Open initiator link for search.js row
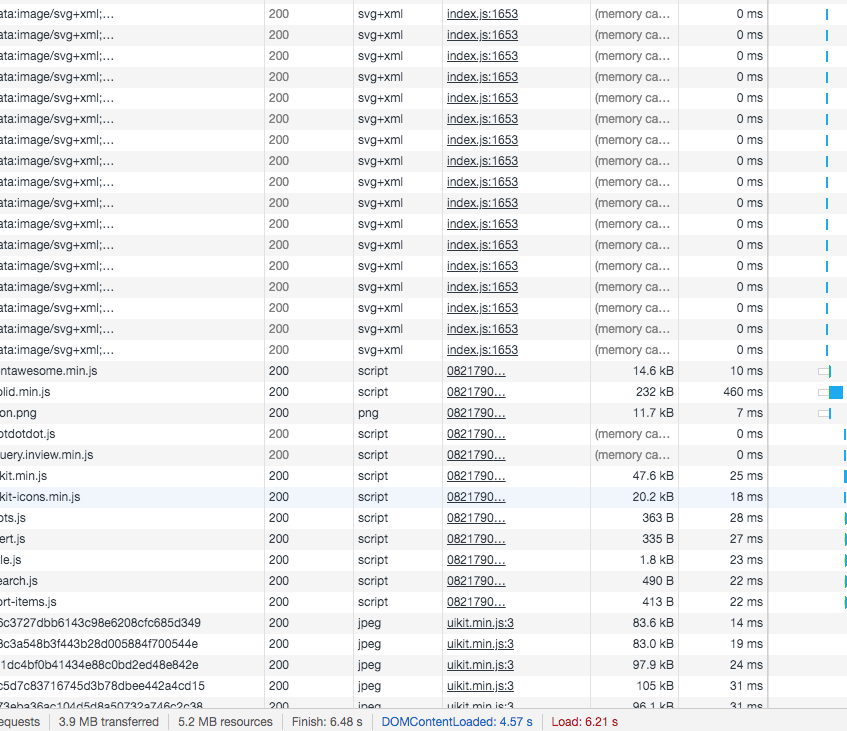 (476, 581)
